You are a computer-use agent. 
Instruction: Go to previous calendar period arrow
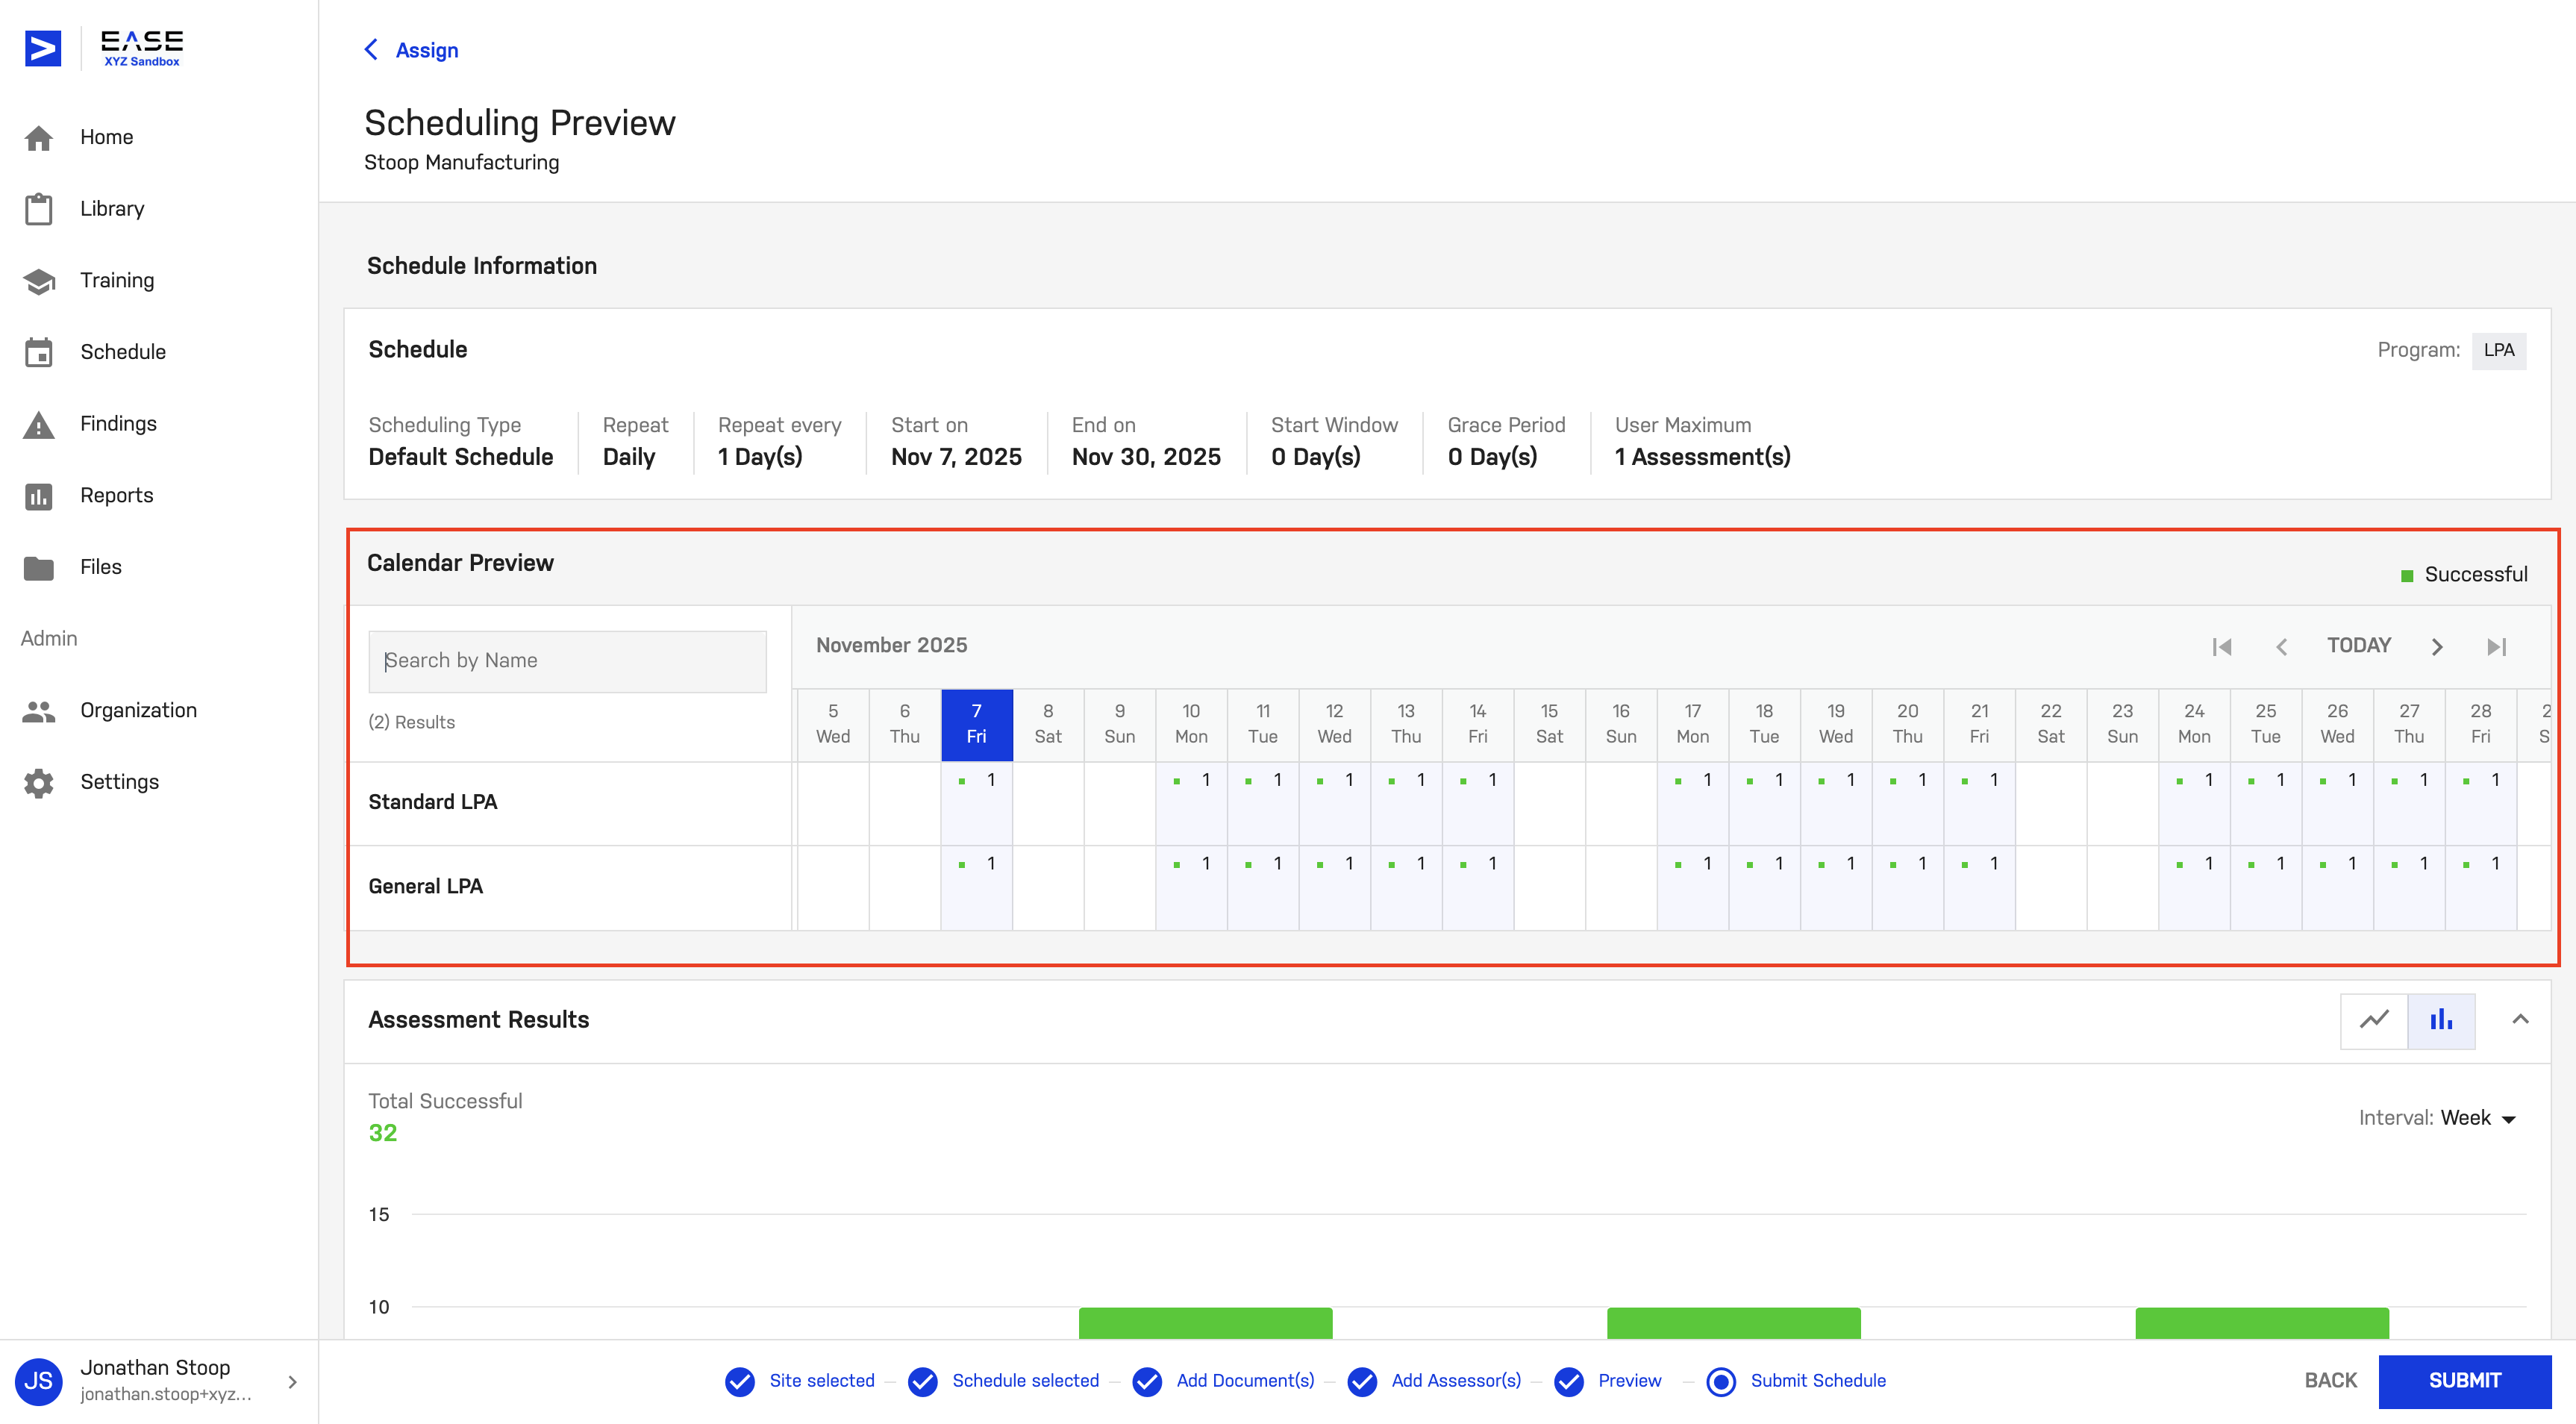(2282, 646)
